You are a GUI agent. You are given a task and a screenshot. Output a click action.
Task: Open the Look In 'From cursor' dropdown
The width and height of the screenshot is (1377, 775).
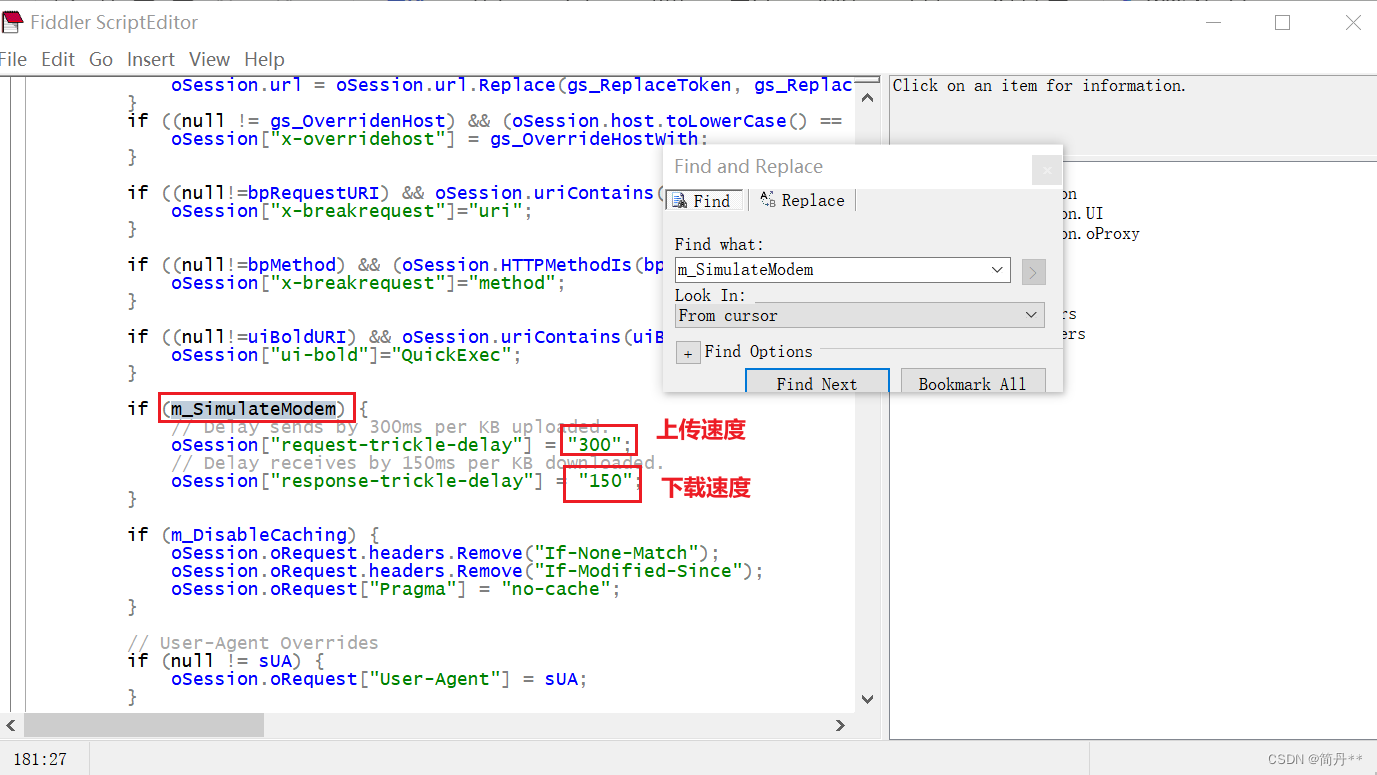[860, 315]
